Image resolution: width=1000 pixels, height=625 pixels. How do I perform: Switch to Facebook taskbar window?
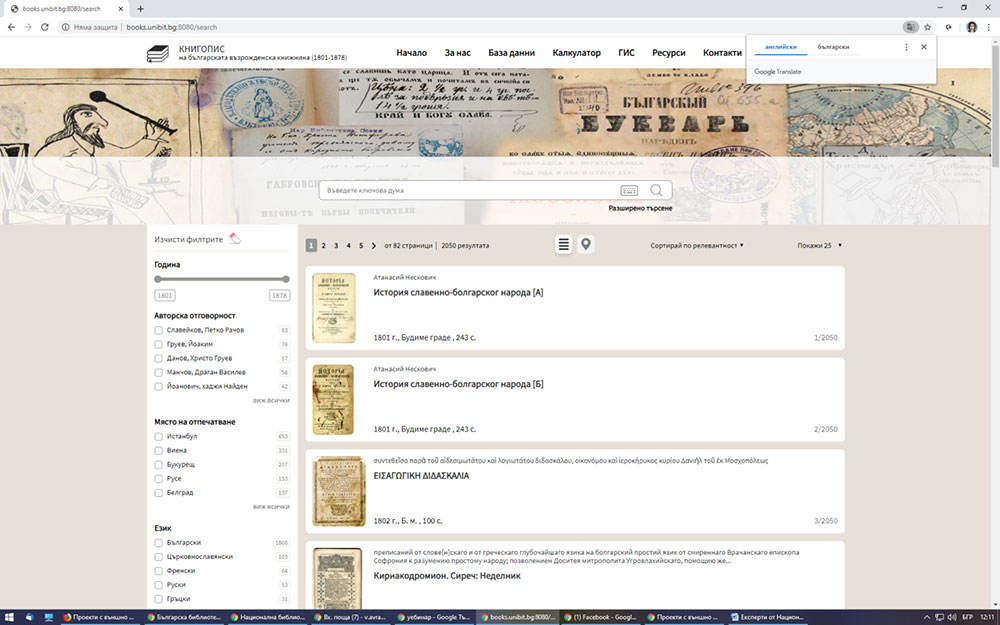[x=599, y=617]
